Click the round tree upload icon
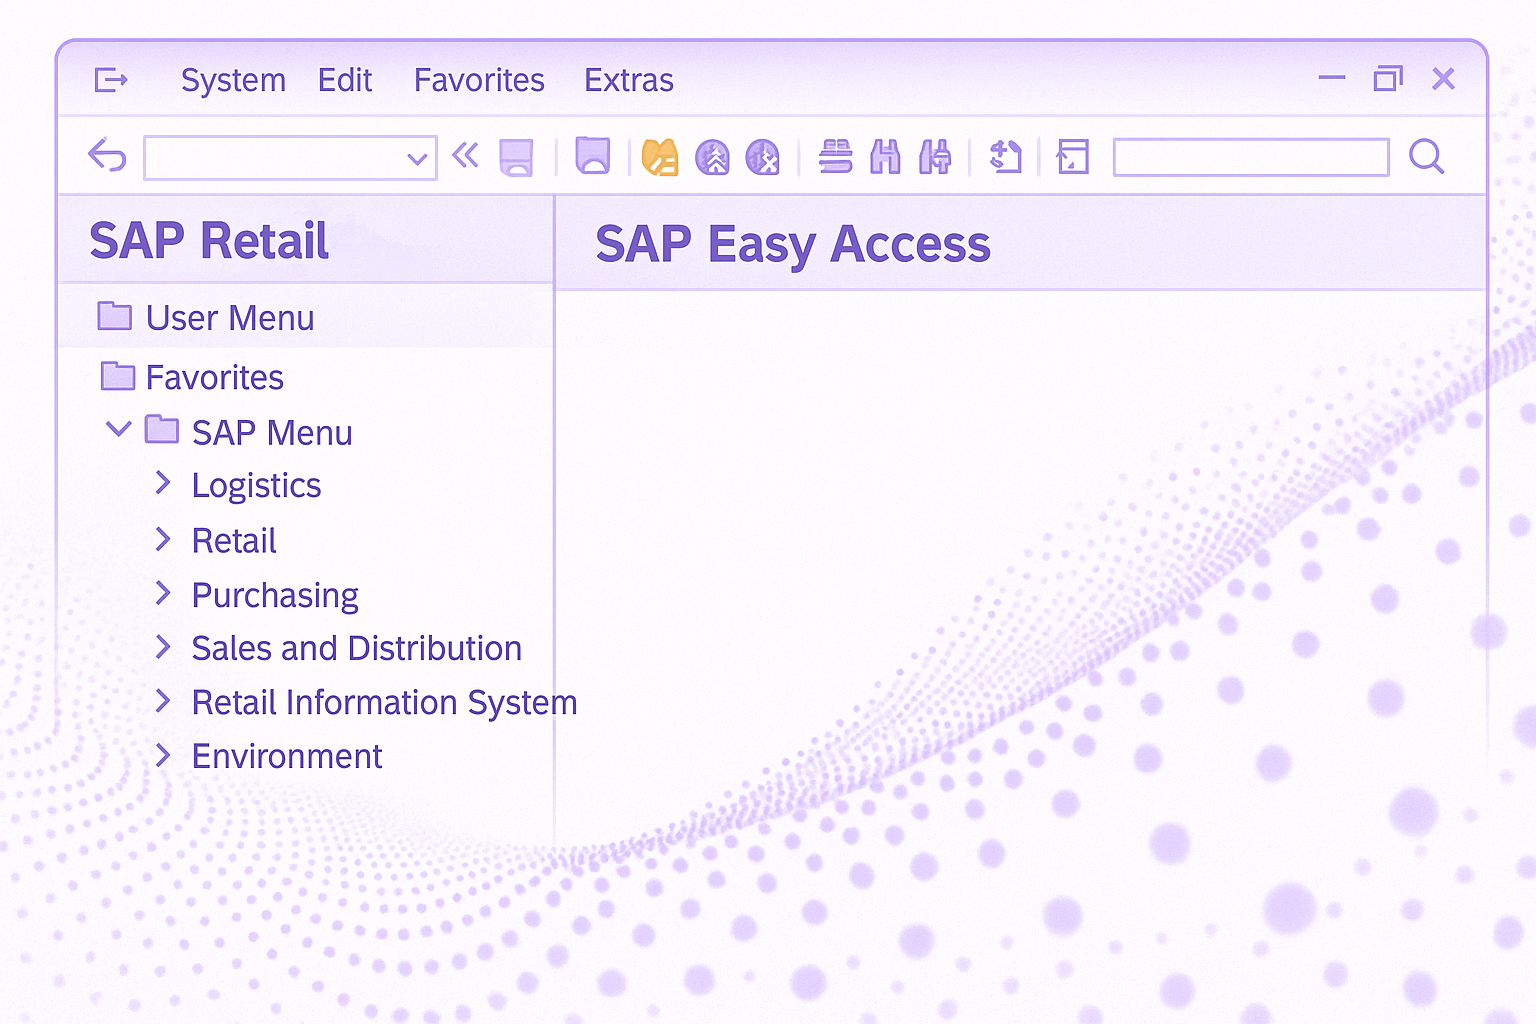1536x1024 pixels. pyautogui.click(x=712, y=157)
